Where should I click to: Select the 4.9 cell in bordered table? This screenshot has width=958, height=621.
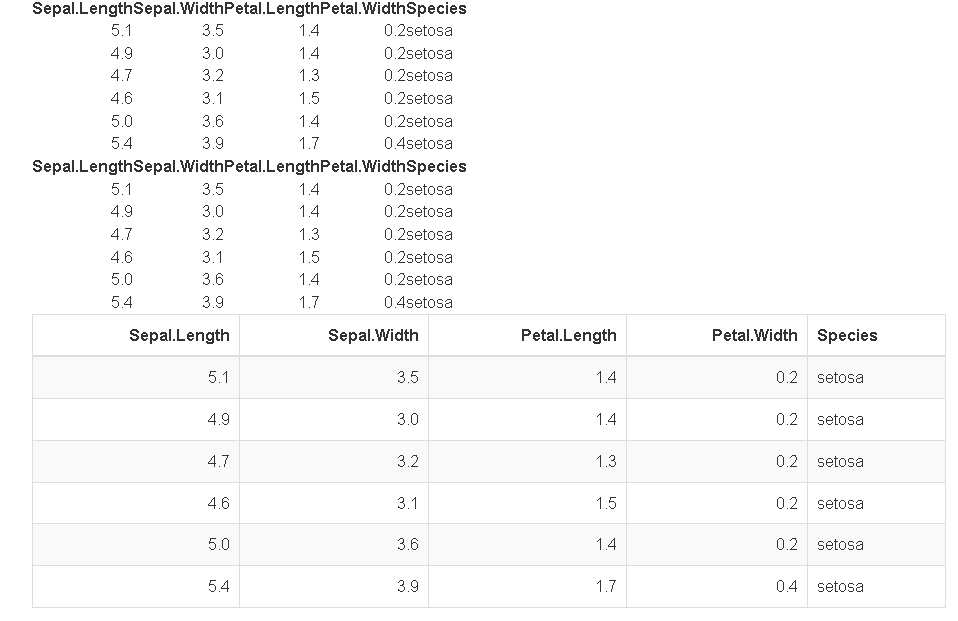[136, 420]
